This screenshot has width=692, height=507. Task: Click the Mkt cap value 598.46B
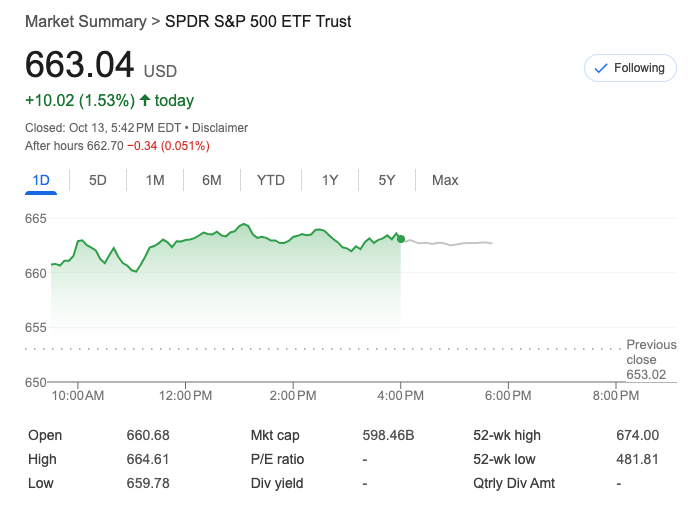tap(388, 435)
